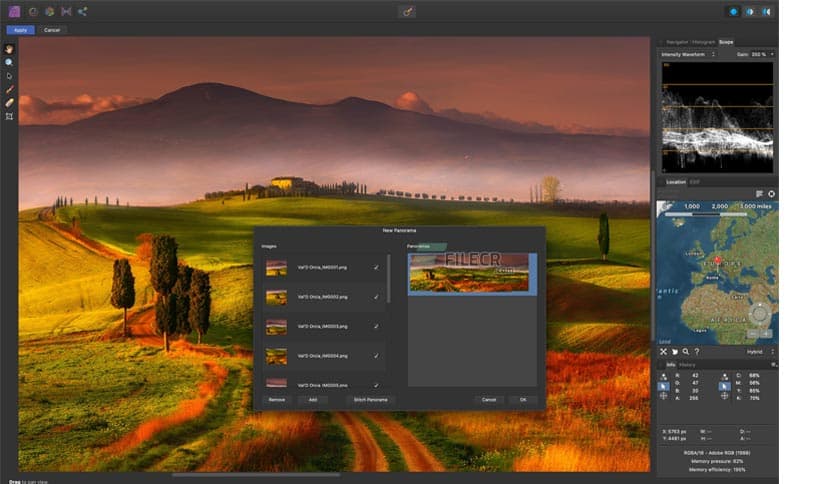Switch to the Histogram tab
Screen dimensions: 836x484
click(704, 42)
